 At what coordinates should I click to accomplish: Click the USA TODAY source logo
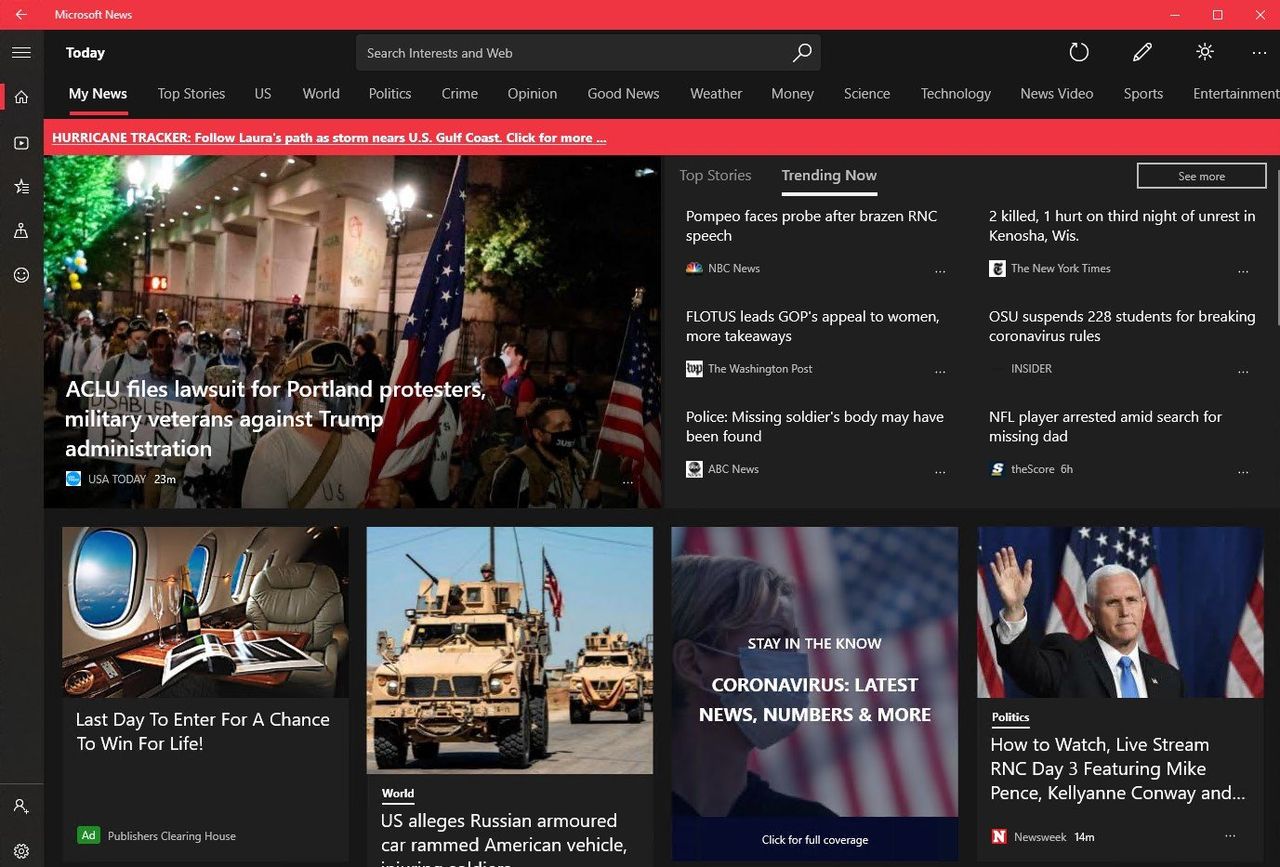coord(73,479)
